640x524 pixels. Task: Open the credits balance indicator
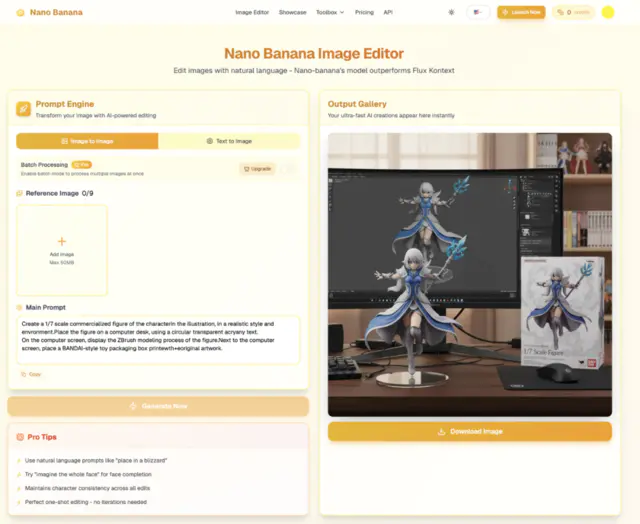click(573, 12)
